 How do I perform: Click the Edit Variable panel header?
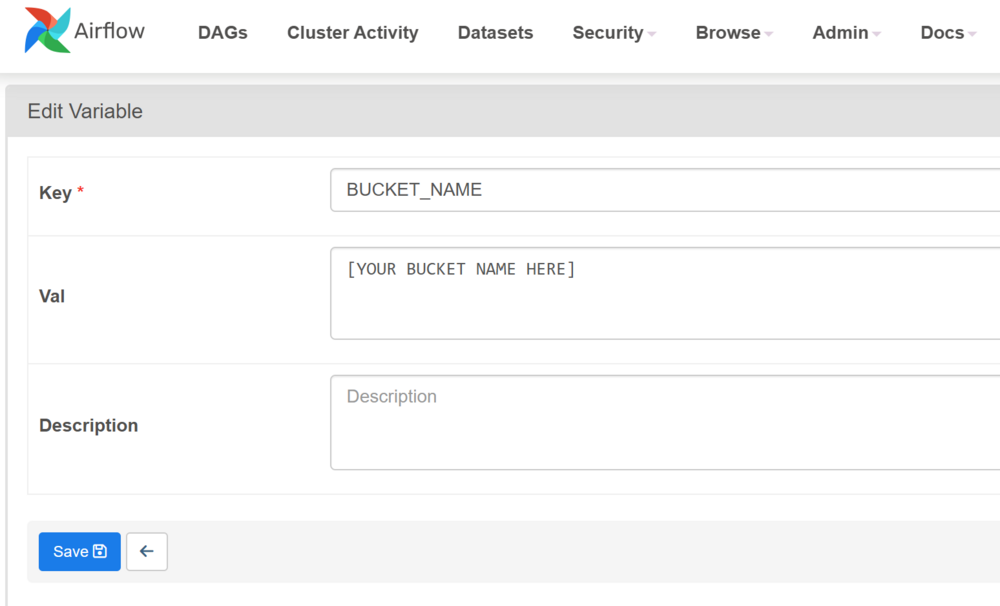[x=85, y=111]
